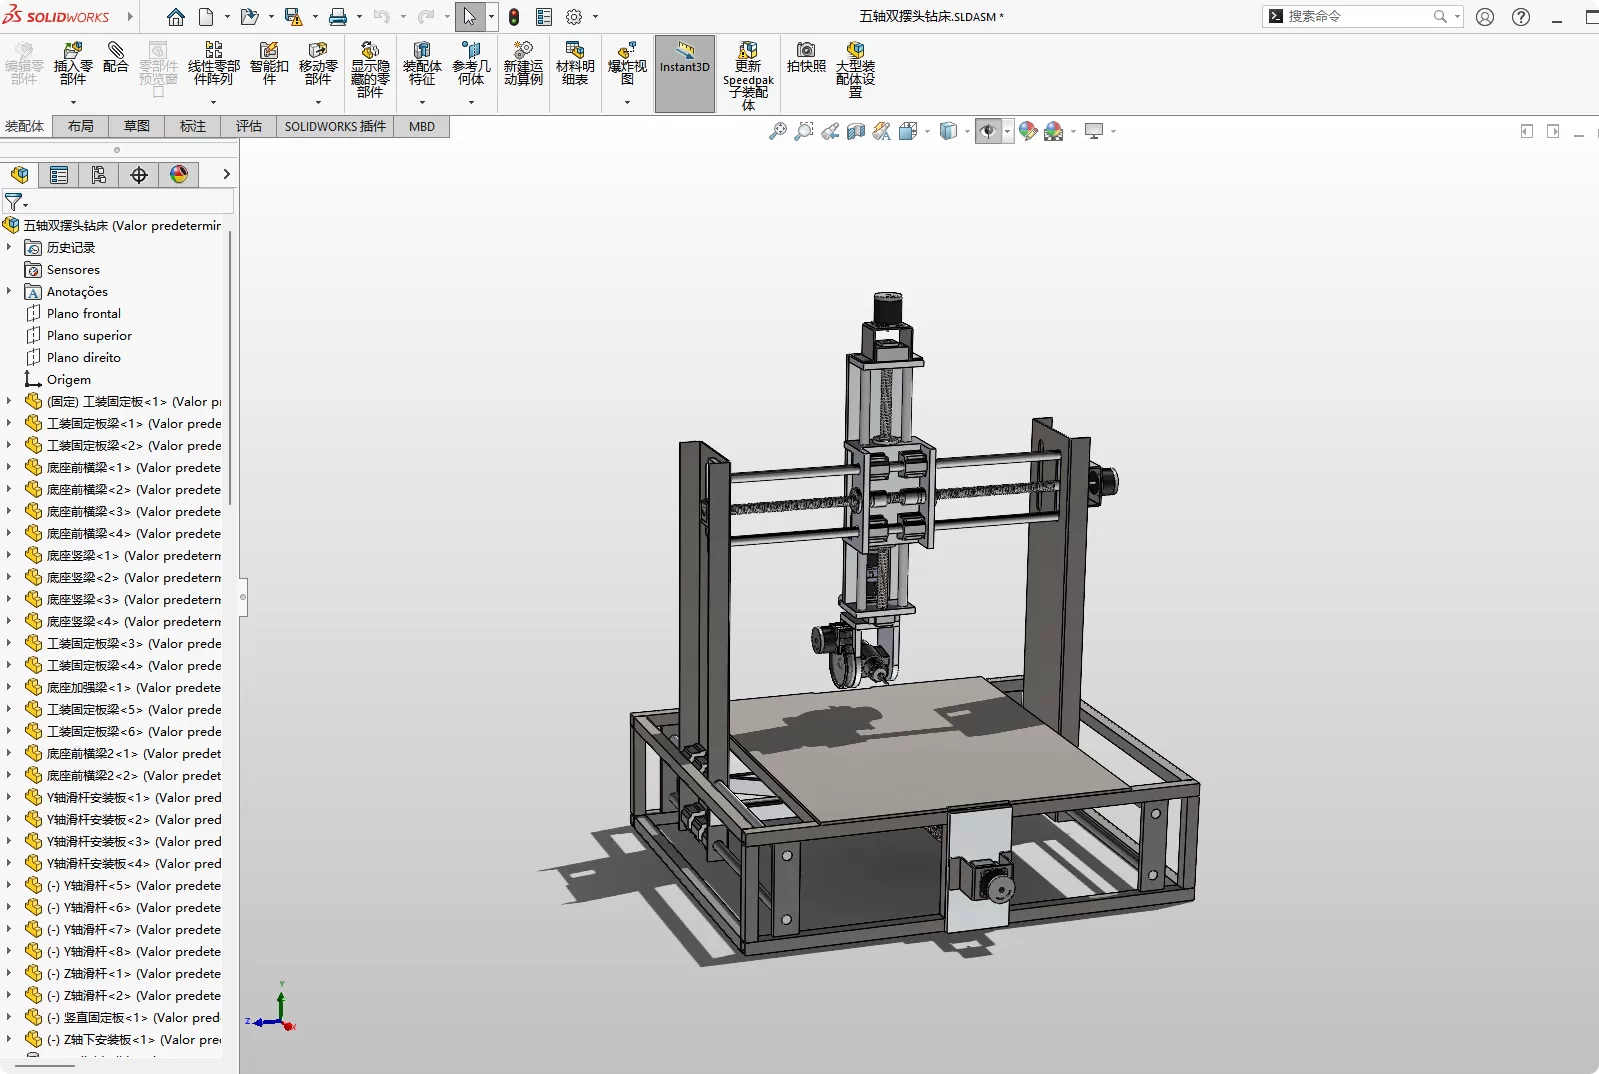Expand the 底座前横梁<1> component node
Image resolution: width=1599 pixels, height=1074 pixels.
click(9, 467)
